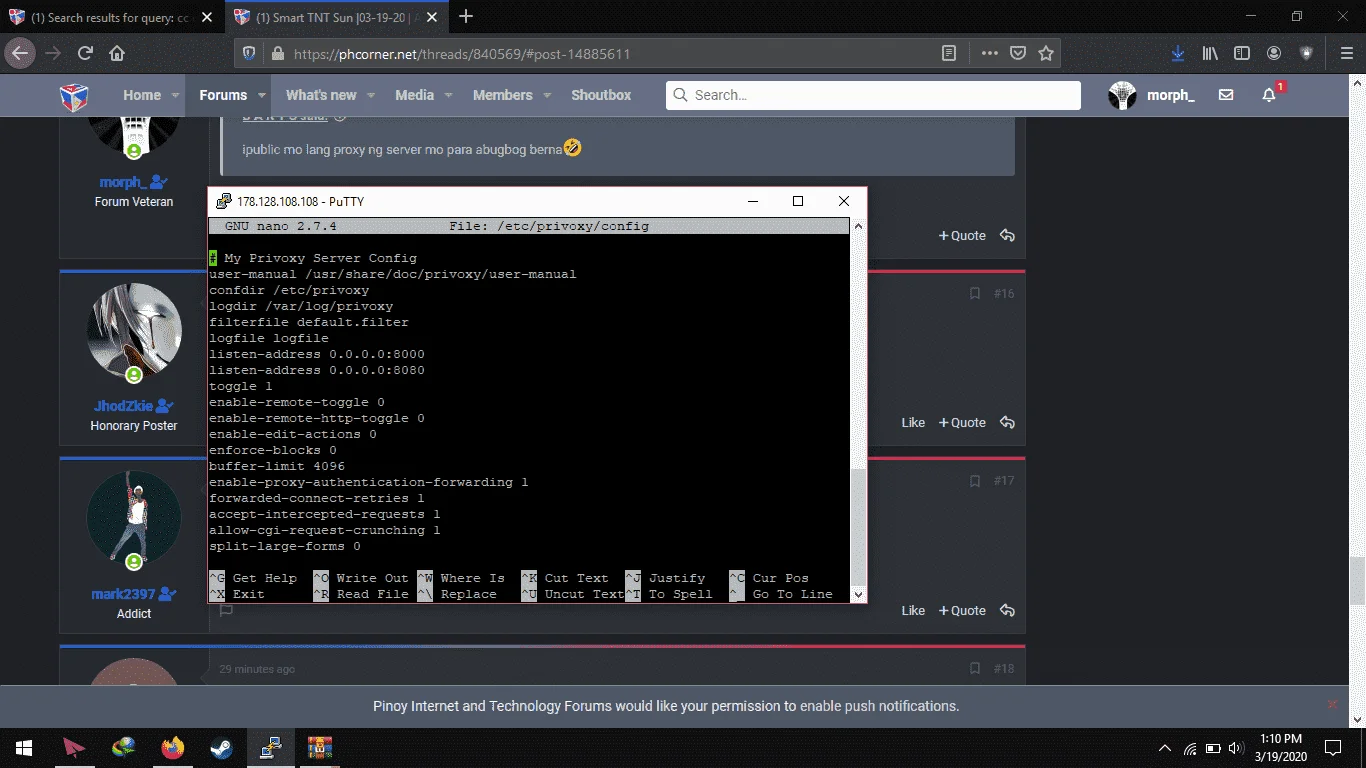
Task: Open Shoutbox nav item
Action: [601, 95]
